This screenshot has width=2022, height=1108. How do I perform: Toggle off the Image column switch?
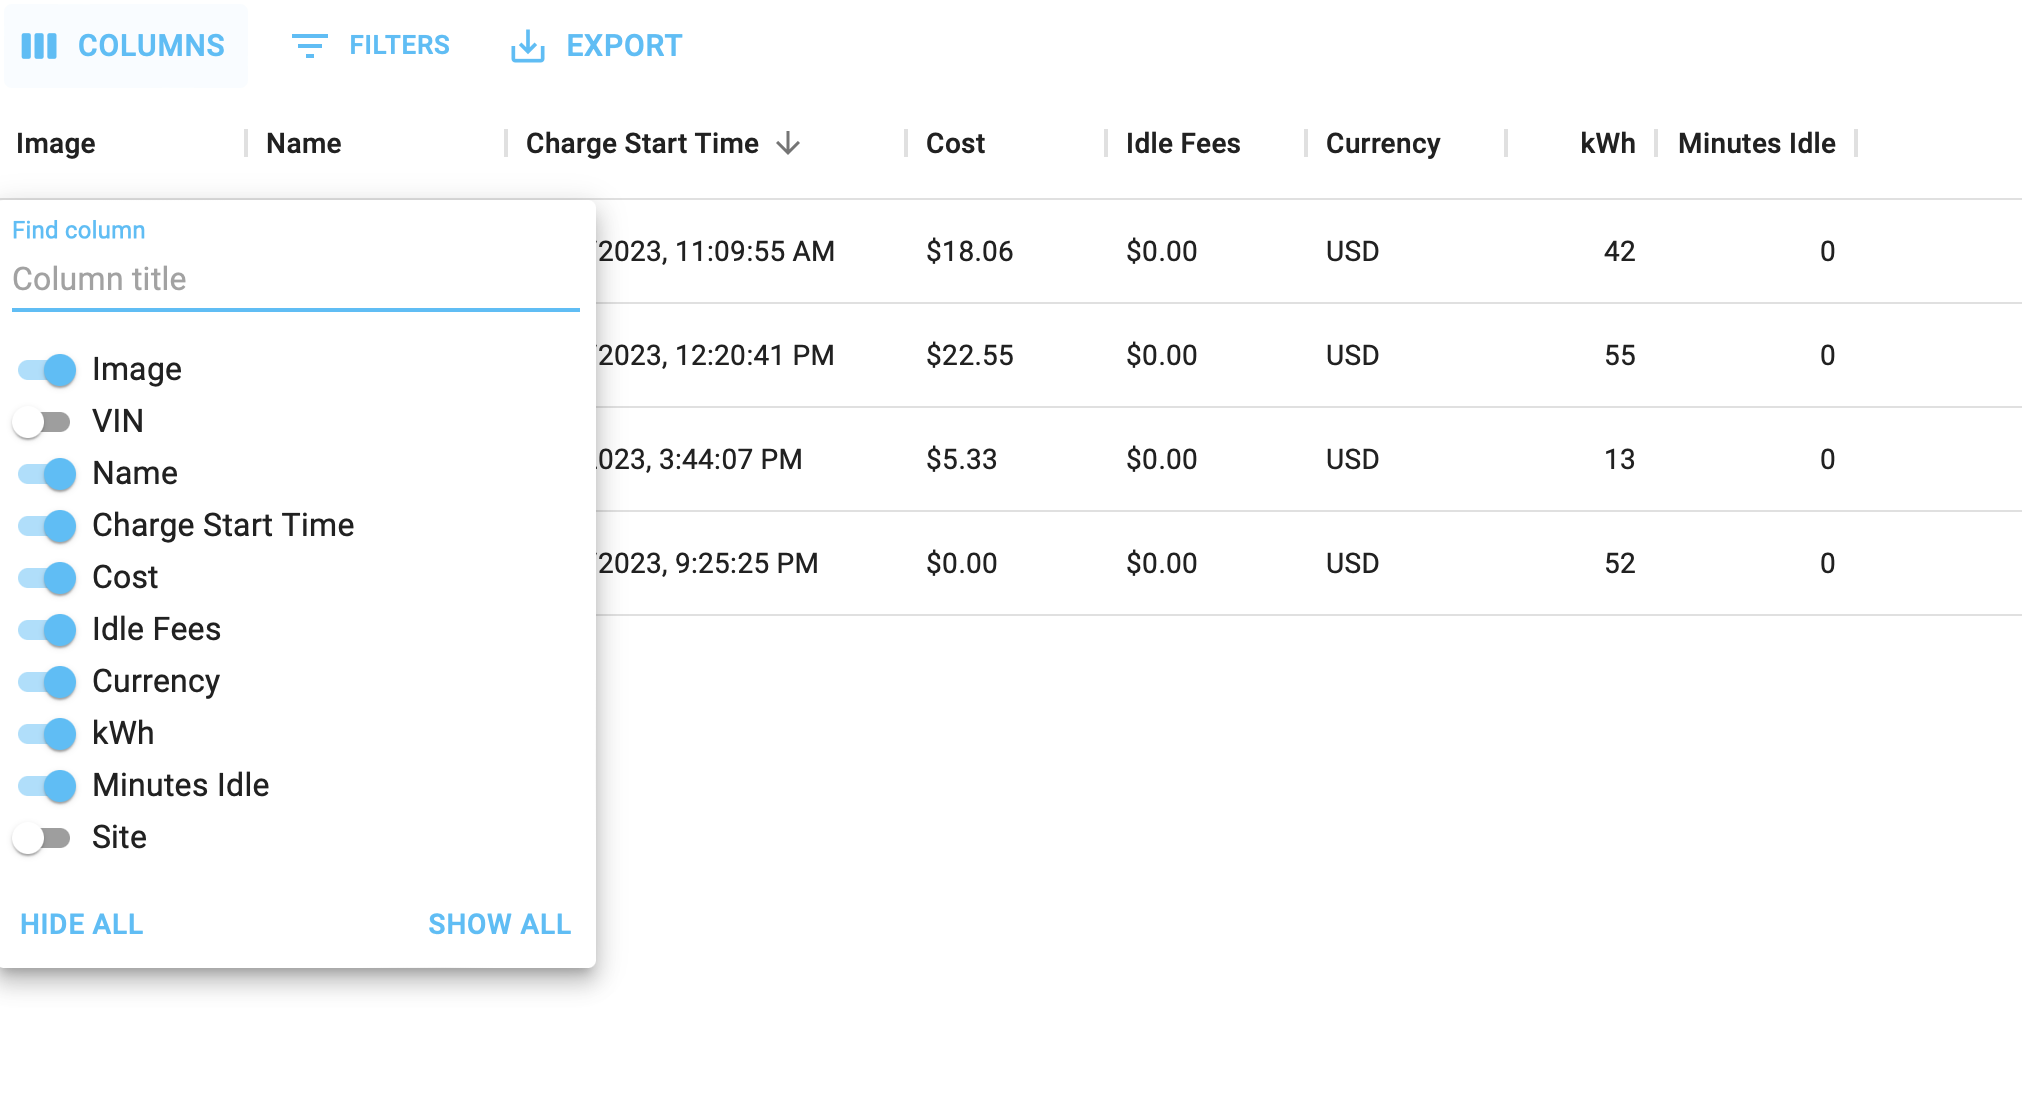tap(46, 370)
